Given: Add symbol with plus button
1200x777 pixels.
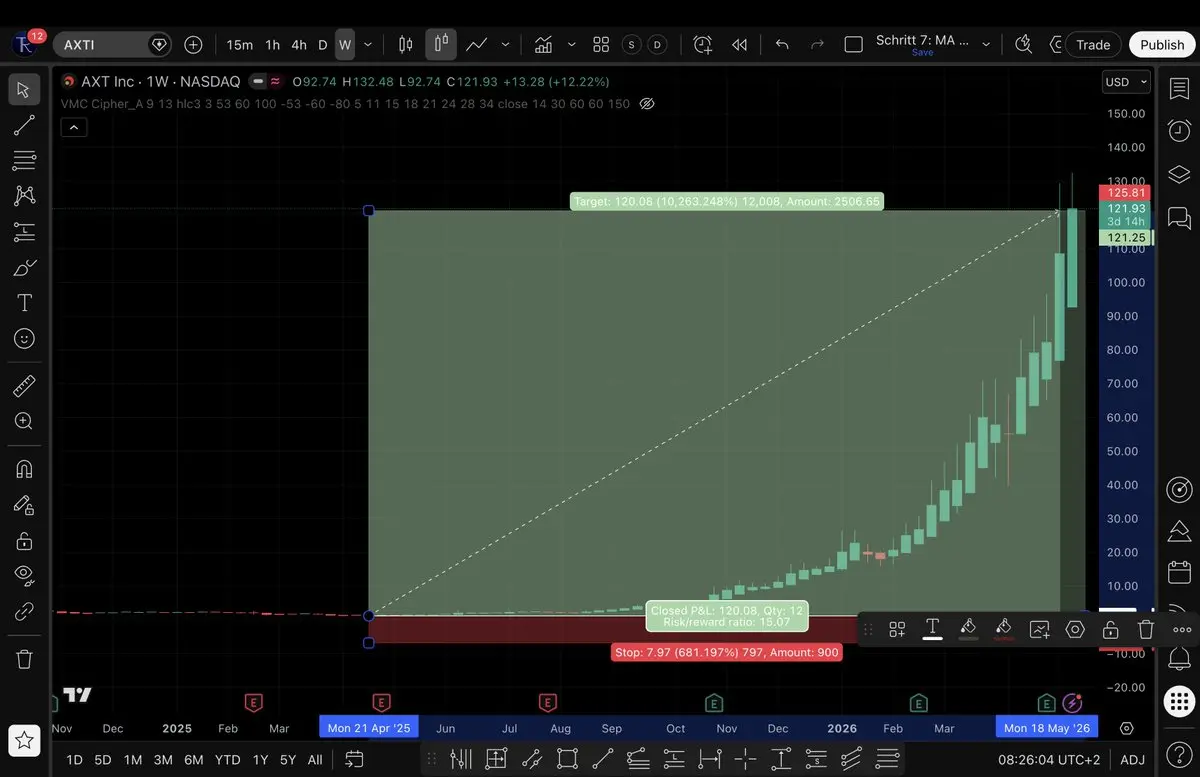Looking at the screenshot, I should pos(193,45).
